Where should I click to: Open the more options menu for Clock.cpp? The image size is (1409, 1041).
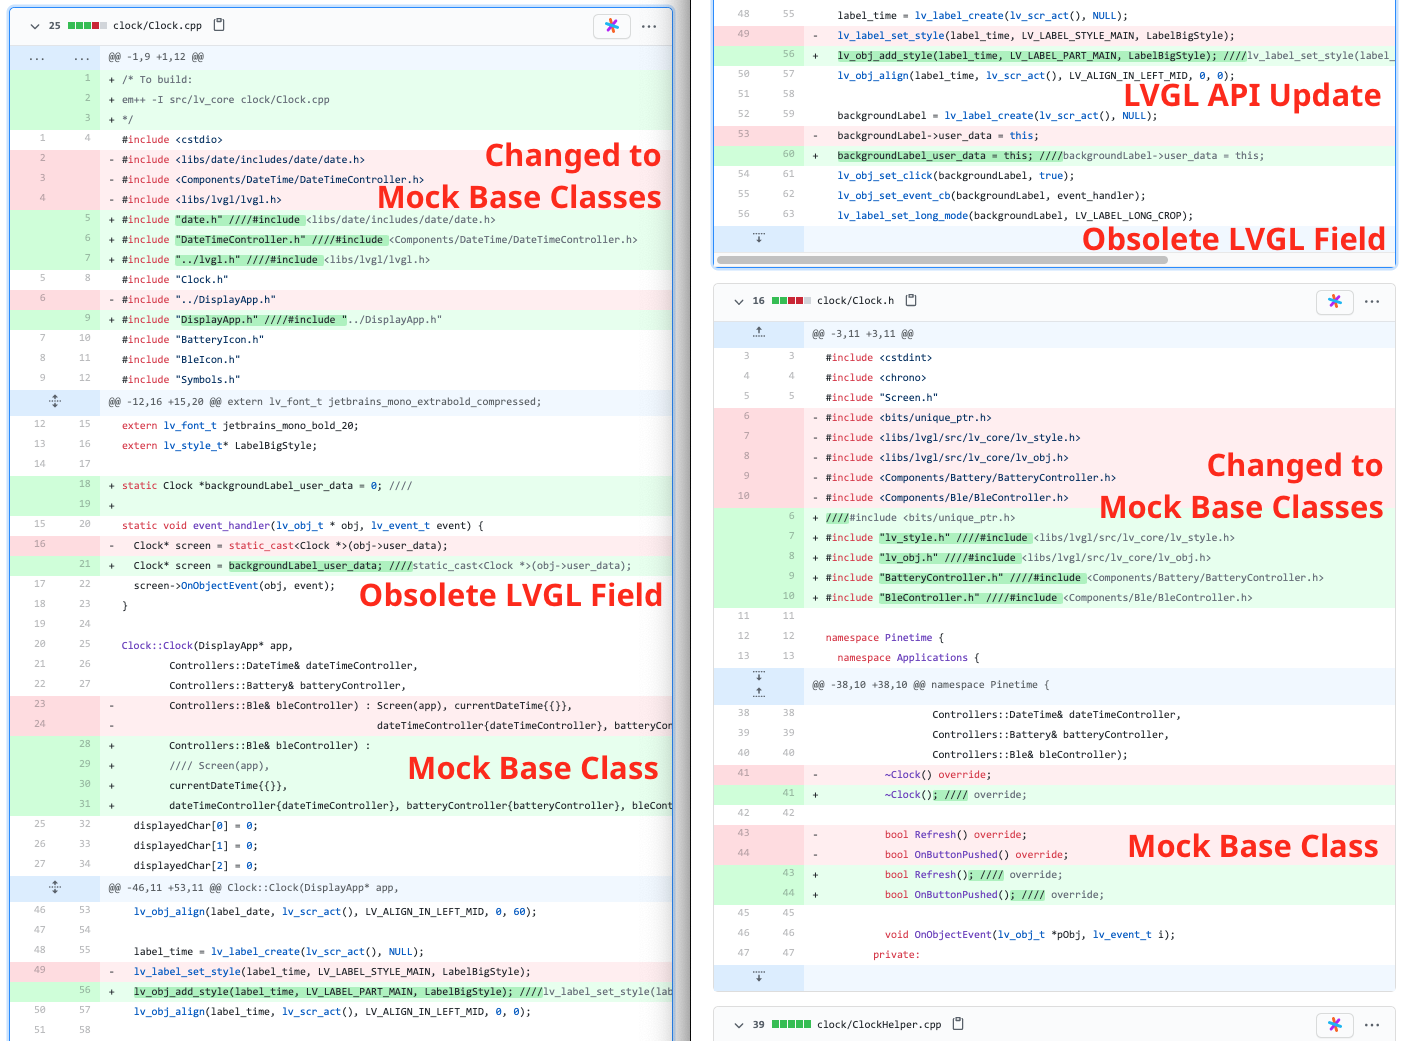[649, 26]
